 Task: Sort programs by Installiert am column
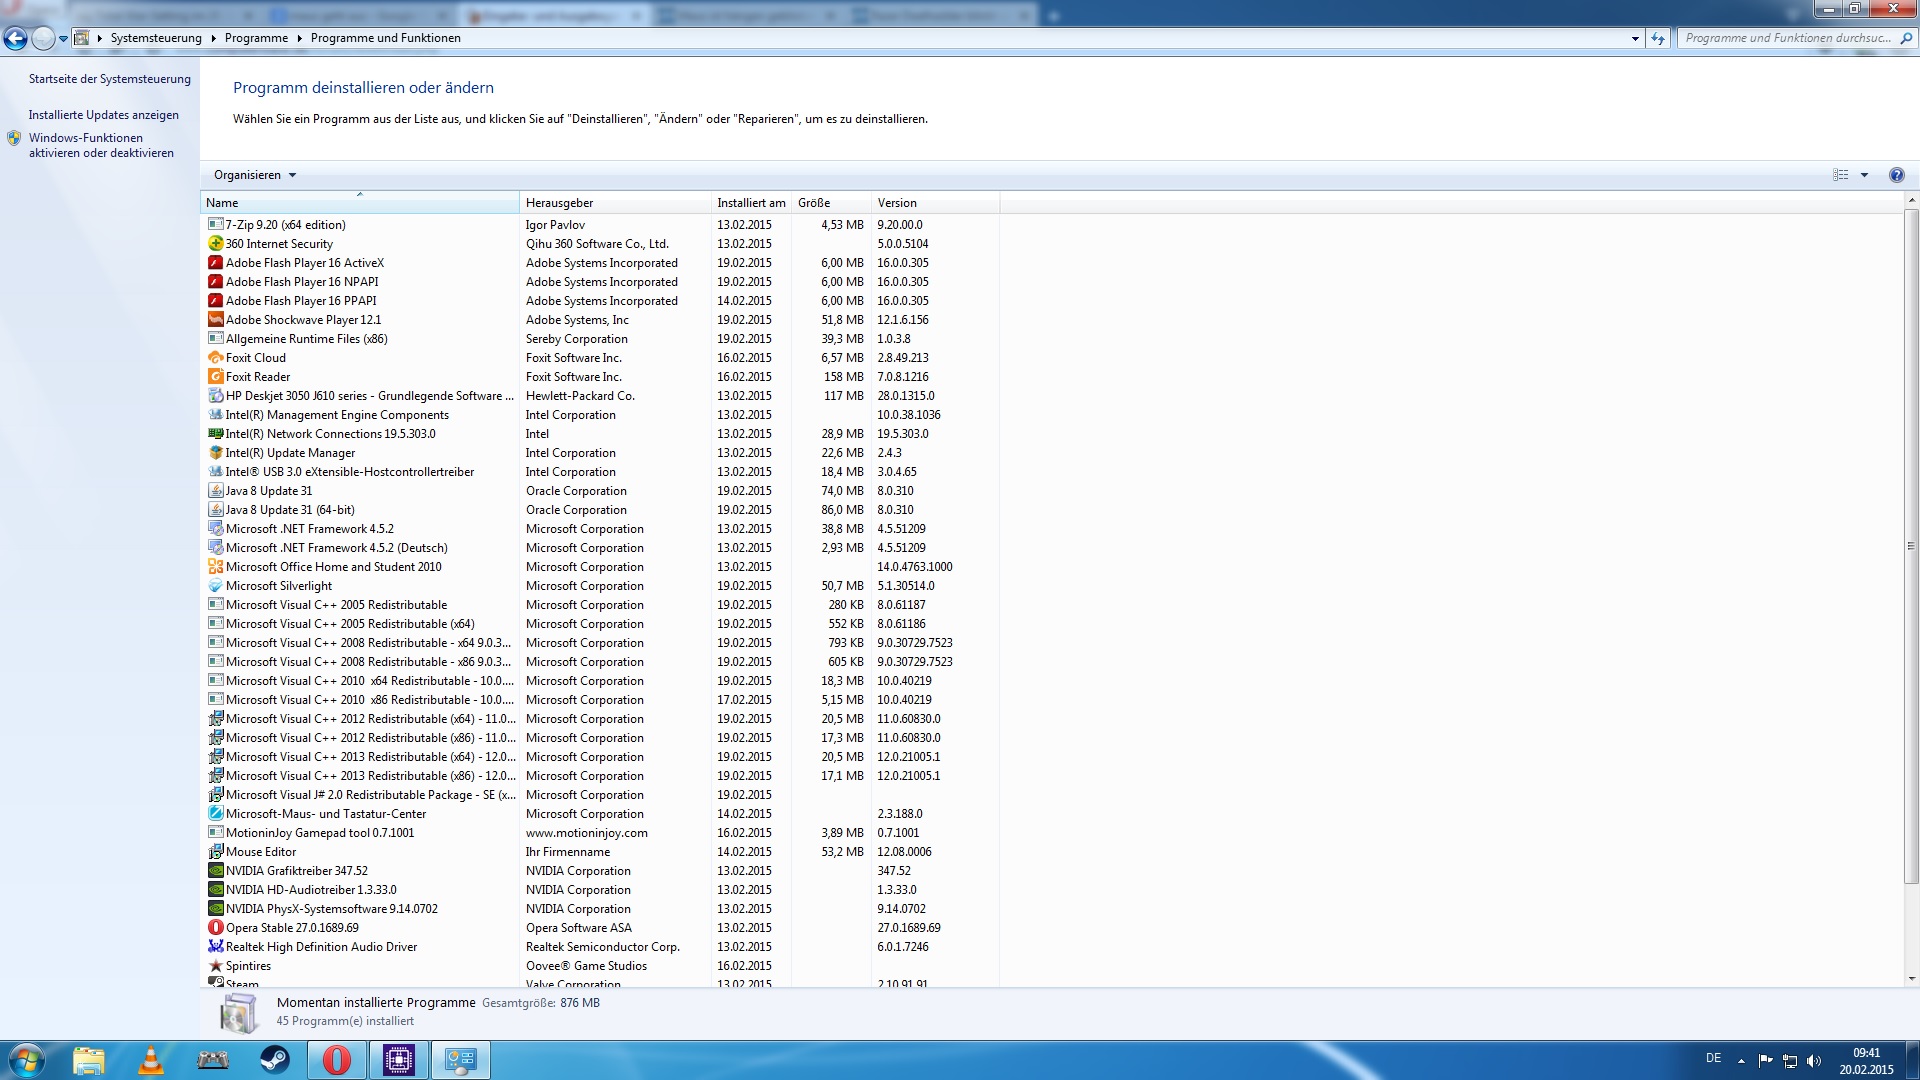point(751,203)
